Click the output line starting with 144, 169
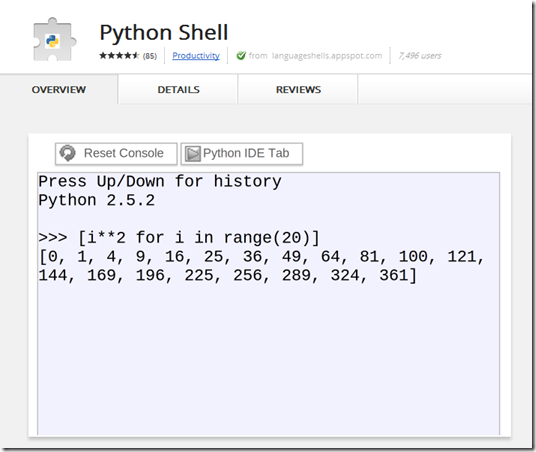 tap(228, 275)
